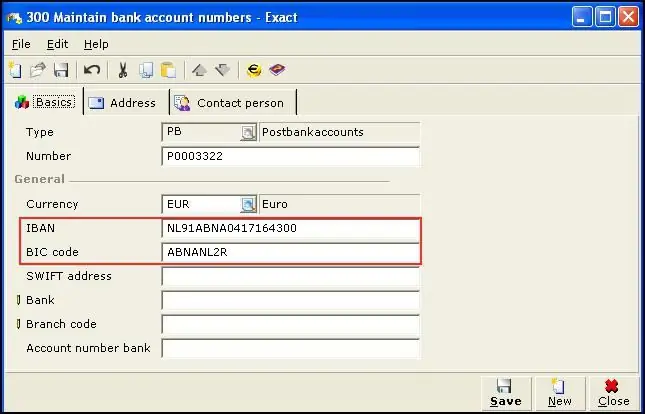
Task: Open the Help menu
Action: [96, 44]
